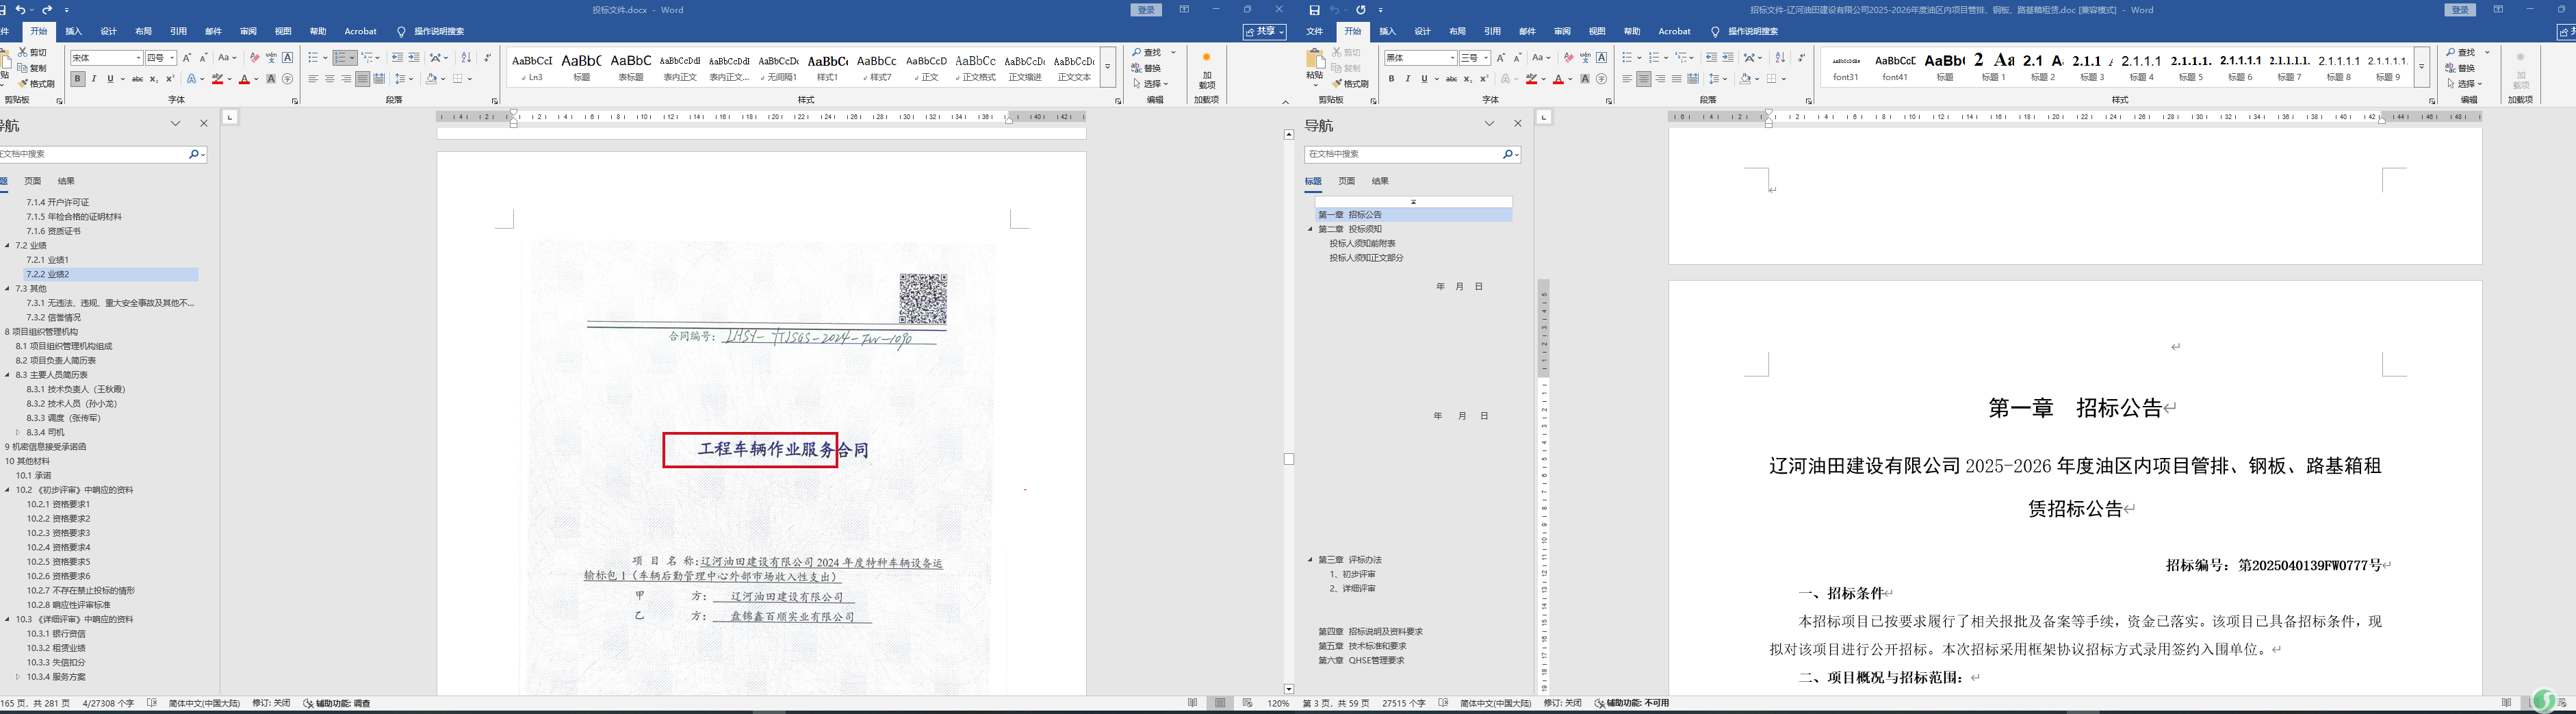Apply the 标题 1 style in 招标文件 window

[x=1994, y=67]
